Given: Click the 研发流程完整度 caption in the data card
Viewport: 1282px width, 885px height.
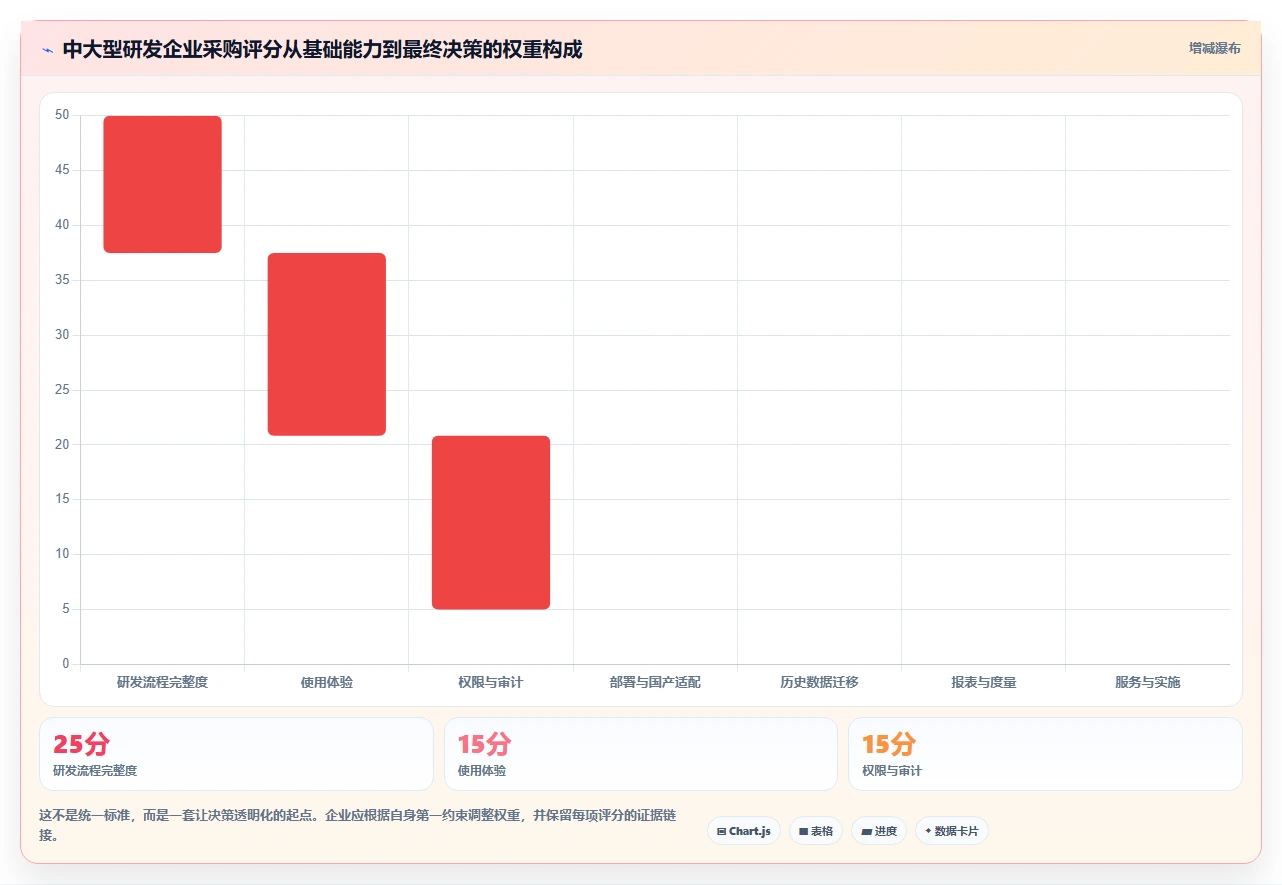Looking at the screenshot, I should [x=95, y=771].
